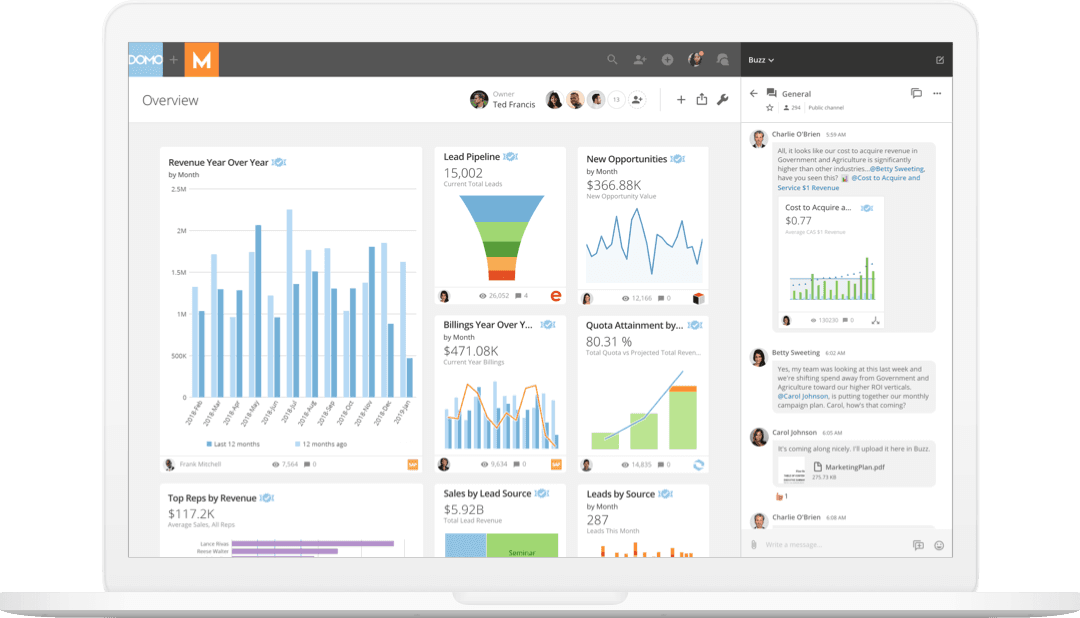
Task: Go back using arrow beside General
Action: point(754,94)
